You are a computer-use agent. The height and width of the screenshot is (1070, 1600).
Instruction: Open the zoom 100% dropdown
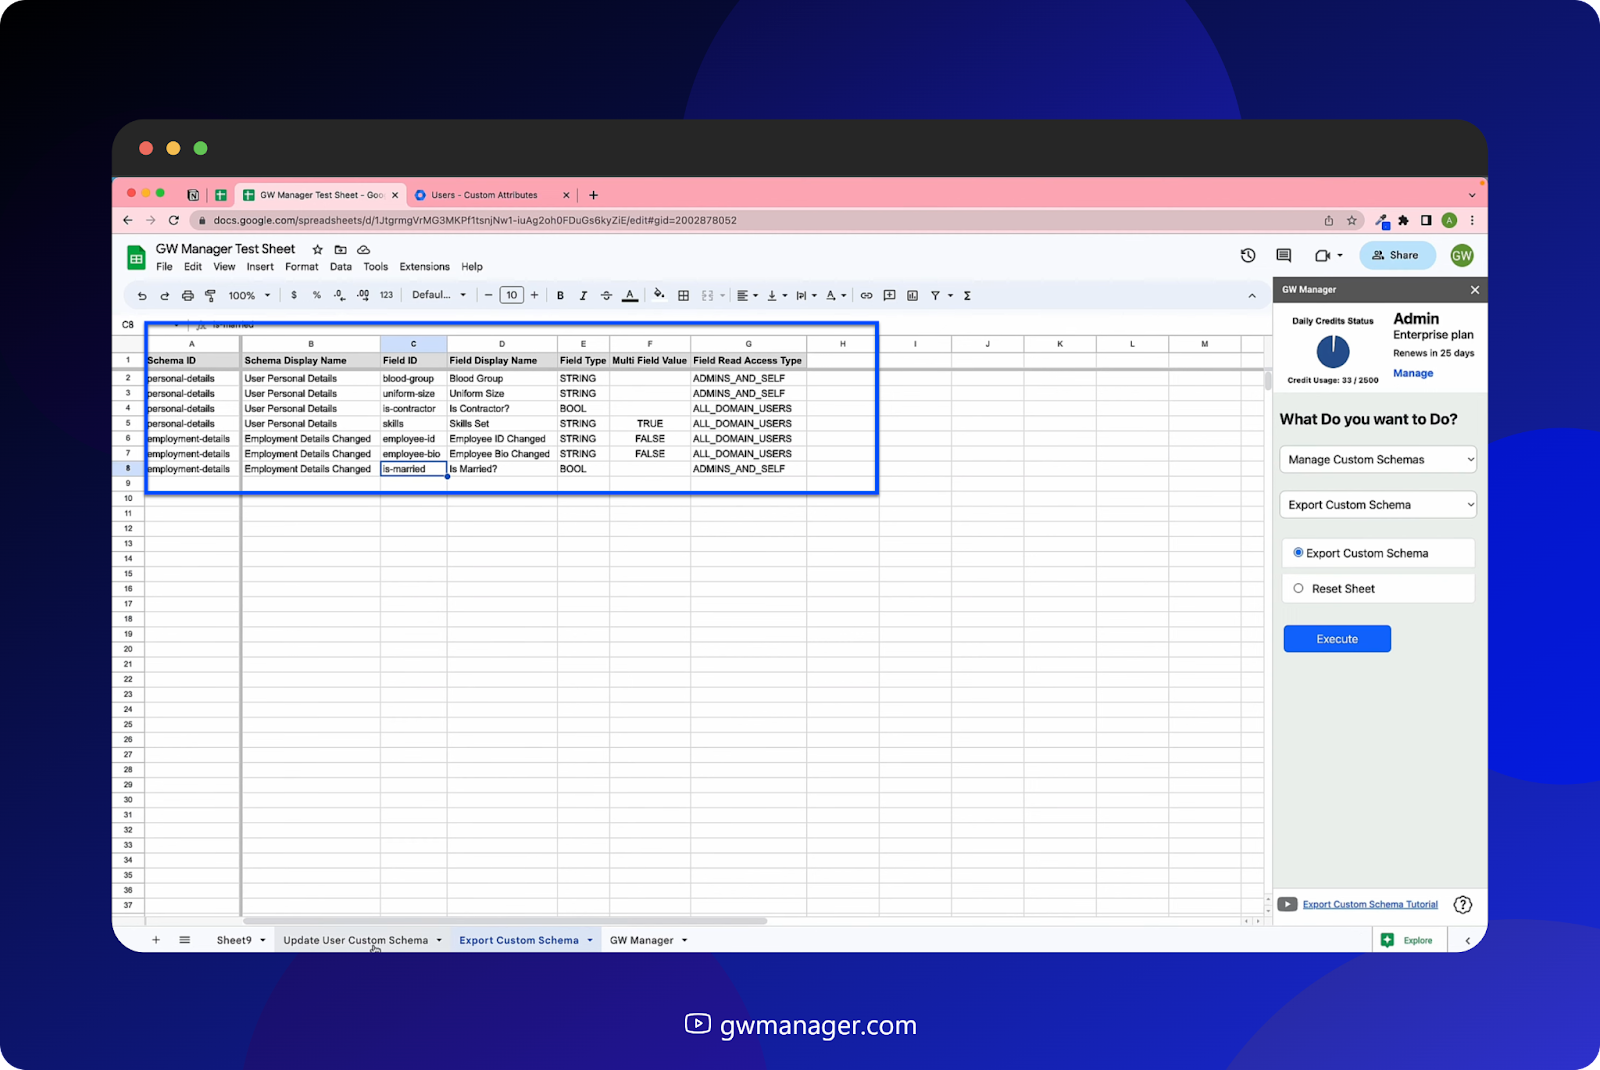pyautogui.click(x=249, y=296)
